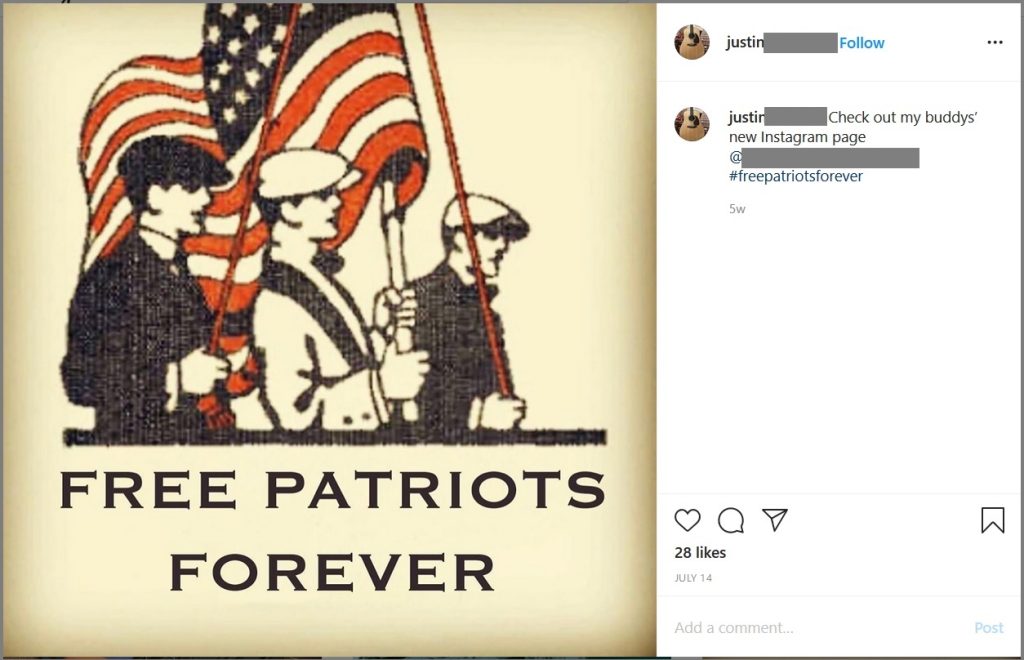Click the FOREVER text in the image
The image size is (1024, 660).
point(332,572)
